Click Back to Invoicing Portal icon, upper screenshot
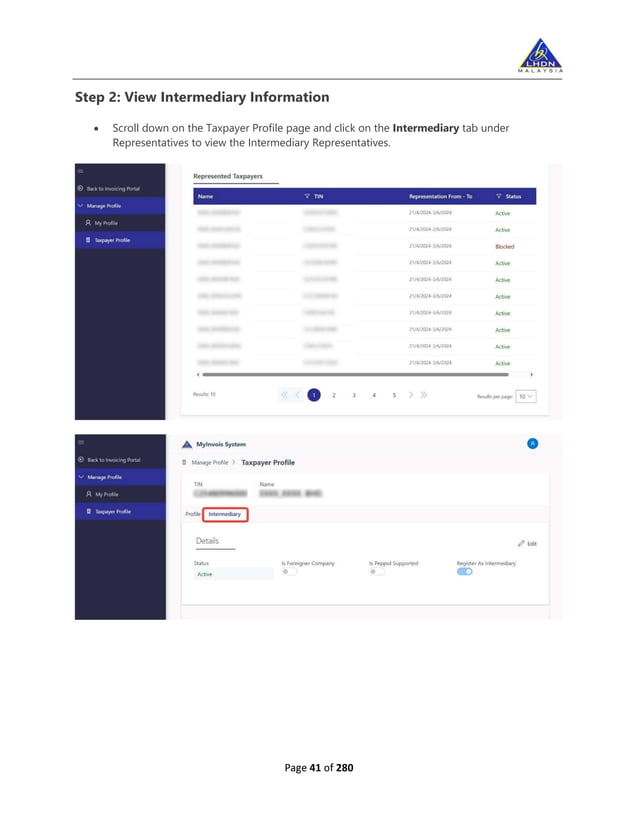 pos(80,188)
